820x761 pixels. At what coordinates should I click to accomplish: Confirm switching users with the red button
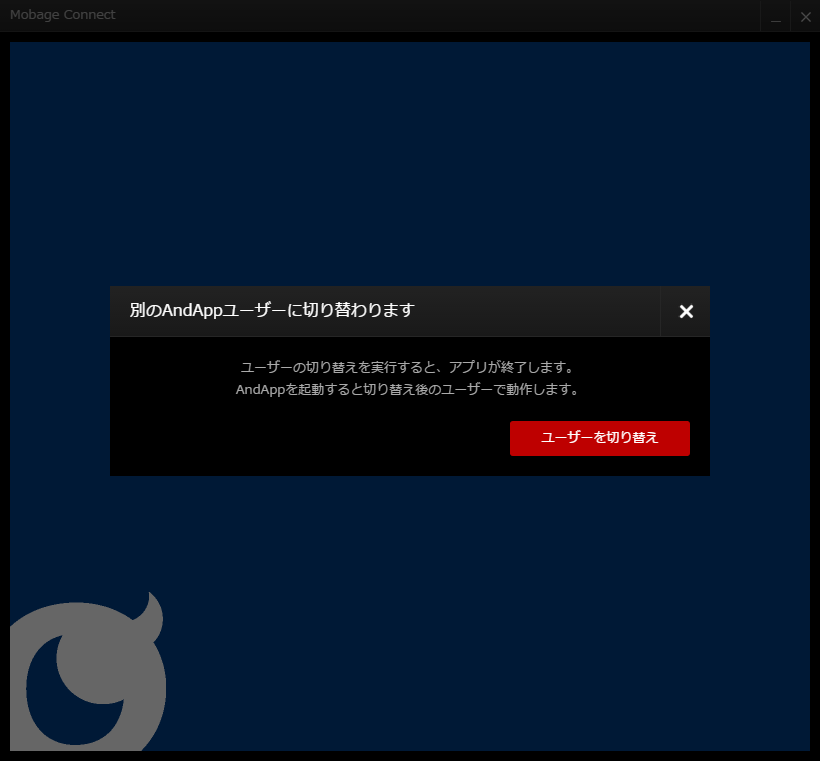point(599,438)
